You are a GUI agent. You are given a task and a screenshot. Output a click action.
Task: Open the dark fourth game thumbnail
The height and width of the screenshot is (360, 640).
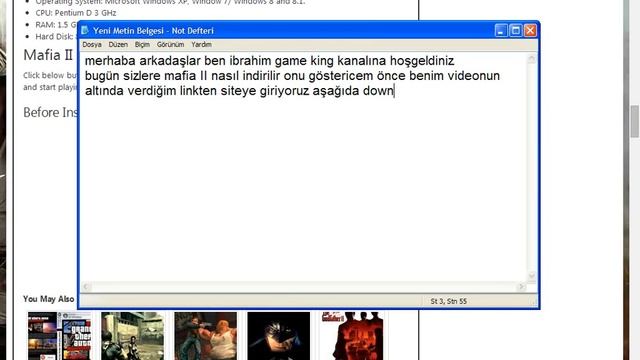point(279,336)
